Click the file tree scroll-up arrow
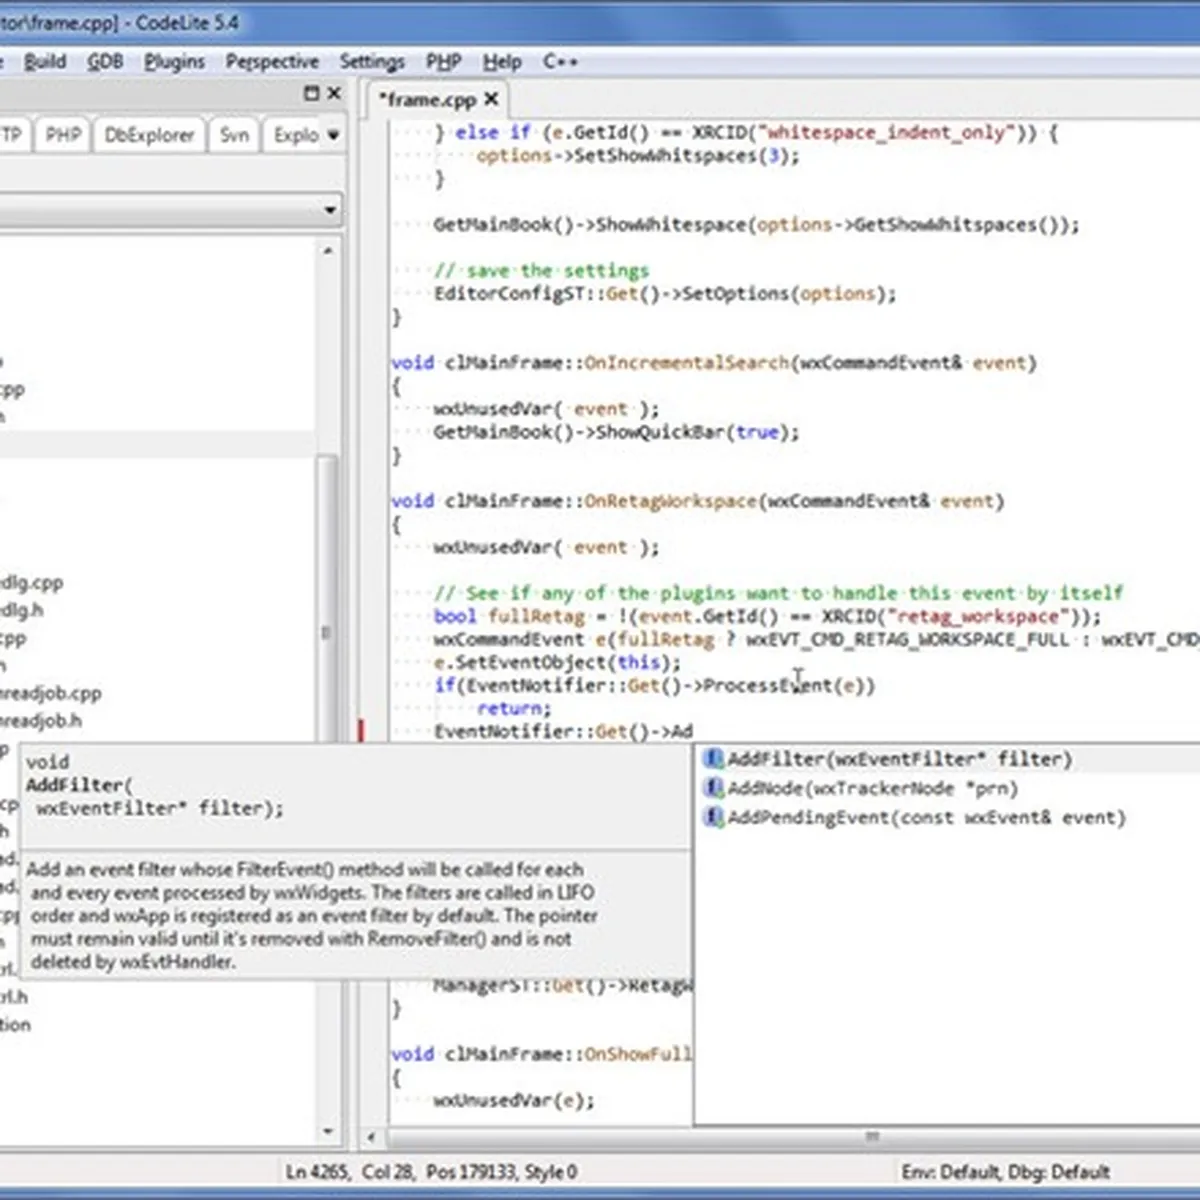1200x1200 pixels. 328,251
